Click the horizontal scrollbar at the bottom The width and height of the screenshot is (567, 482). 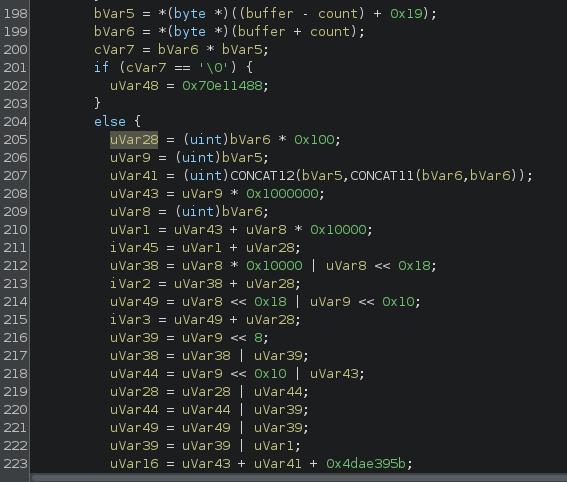point(299,478)
